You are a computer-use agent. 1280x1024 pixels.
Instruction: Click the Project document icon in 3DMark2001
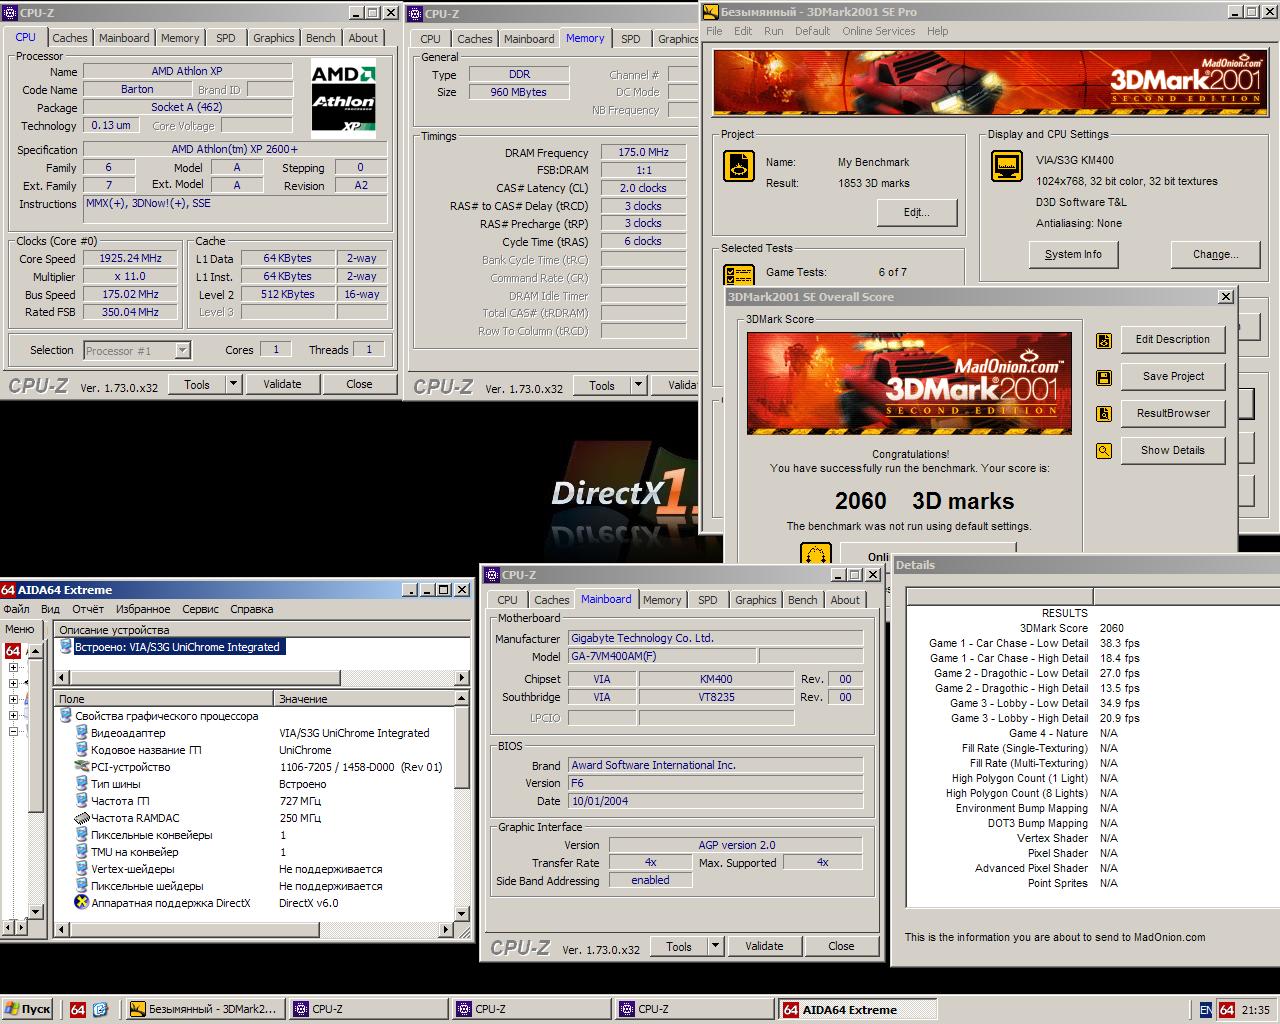click(738, 166)
